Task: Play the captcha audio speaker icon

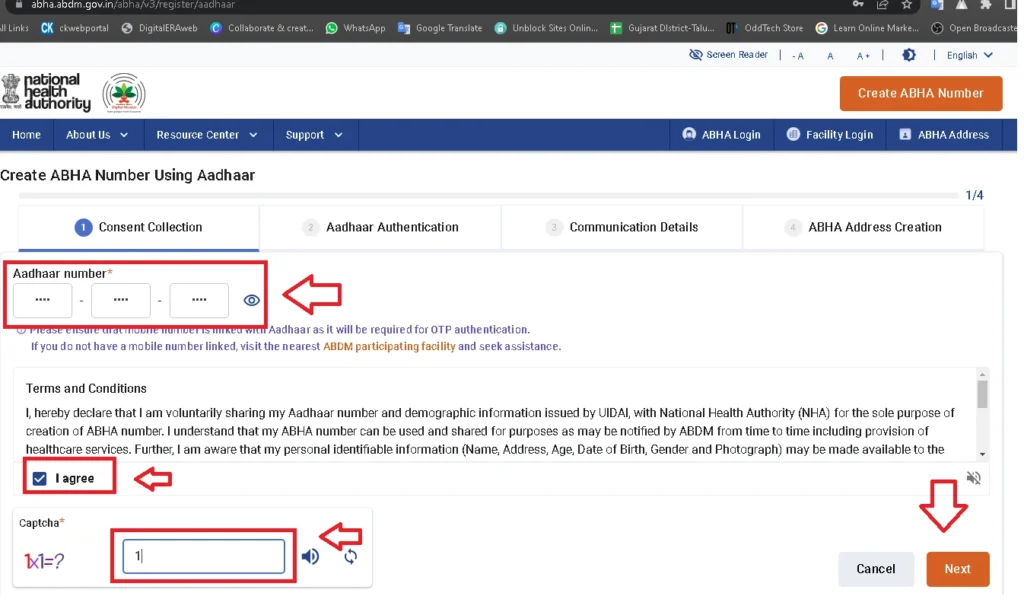Action: click(310, 556)
